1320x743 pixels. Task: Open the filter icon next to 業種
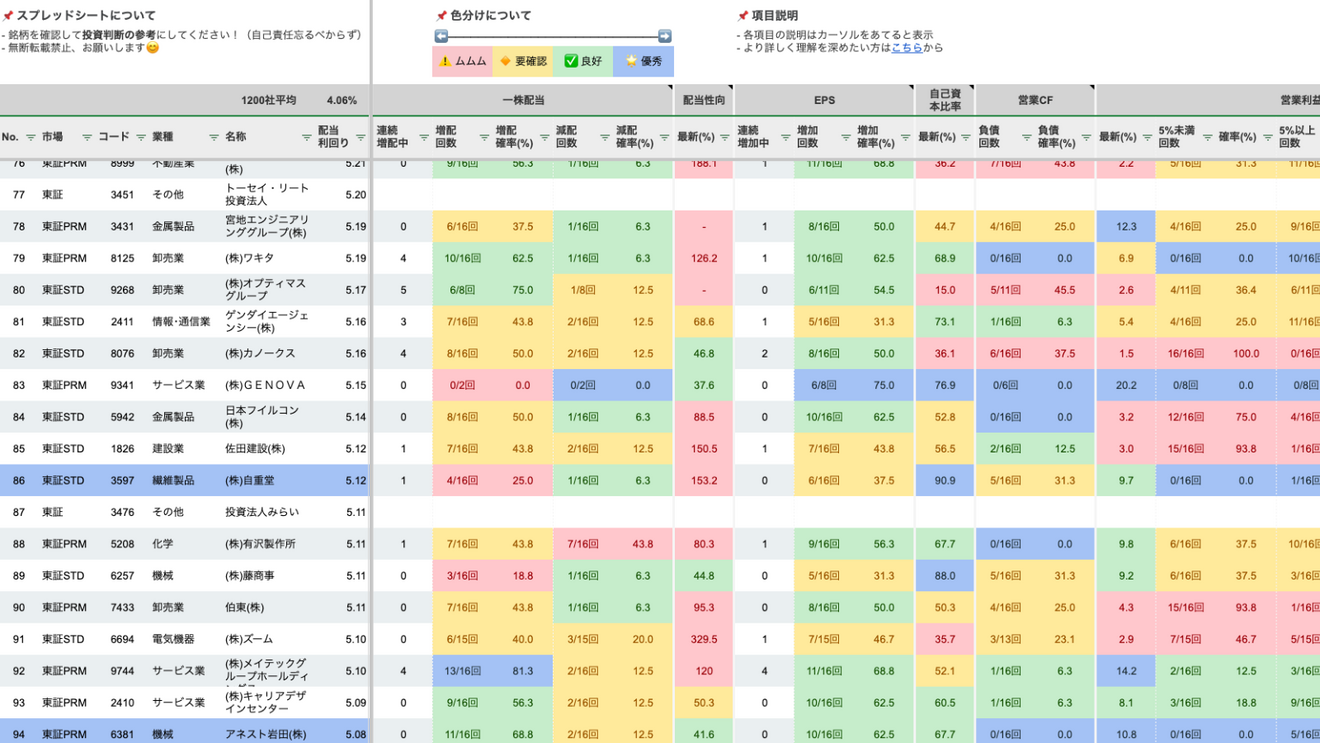[213, 137]
